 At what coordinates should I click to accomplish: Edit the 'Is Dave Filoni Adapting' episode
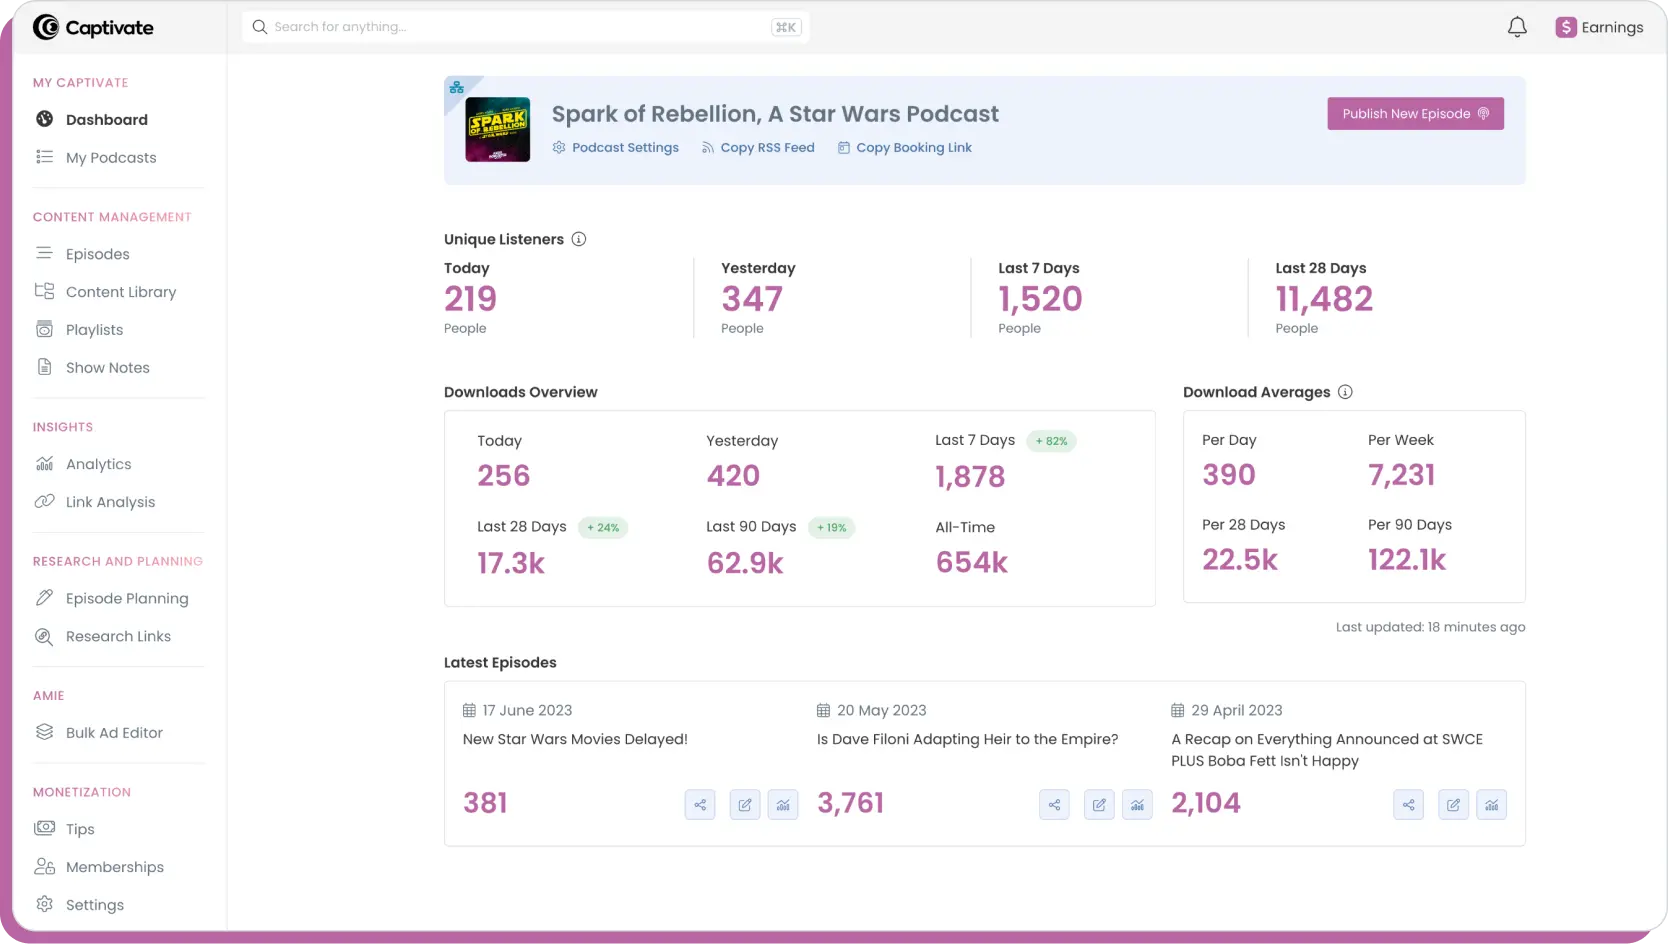(1099, 804)
